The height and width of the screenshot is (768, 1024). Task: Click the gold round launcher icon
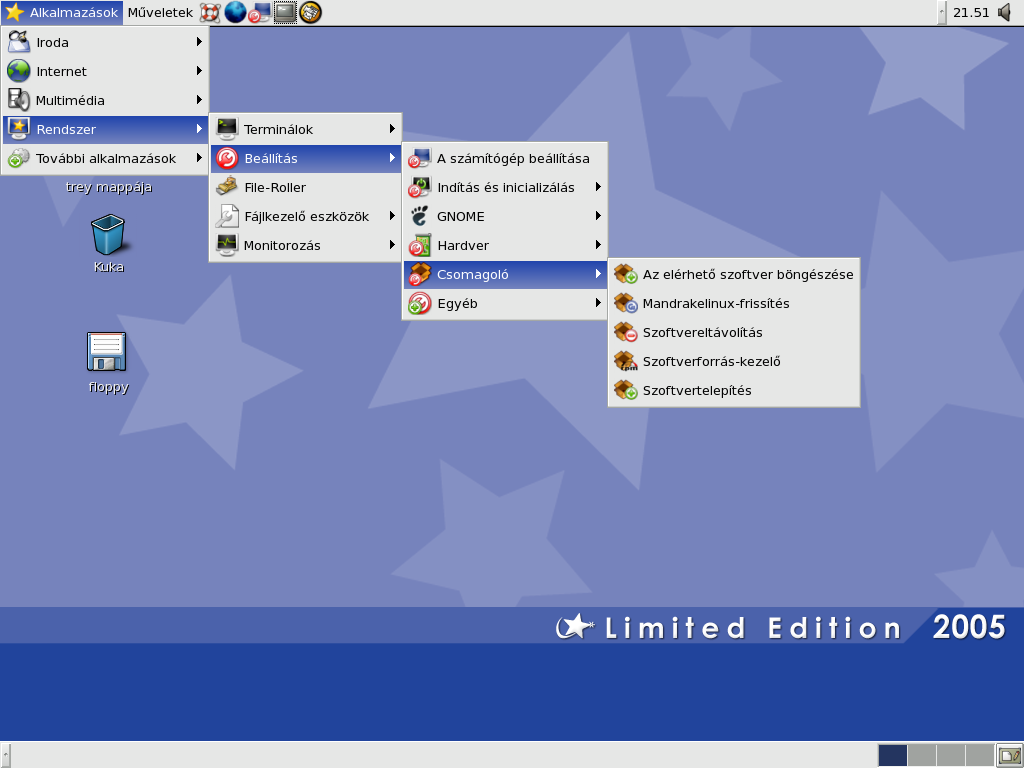pos(310,12)
